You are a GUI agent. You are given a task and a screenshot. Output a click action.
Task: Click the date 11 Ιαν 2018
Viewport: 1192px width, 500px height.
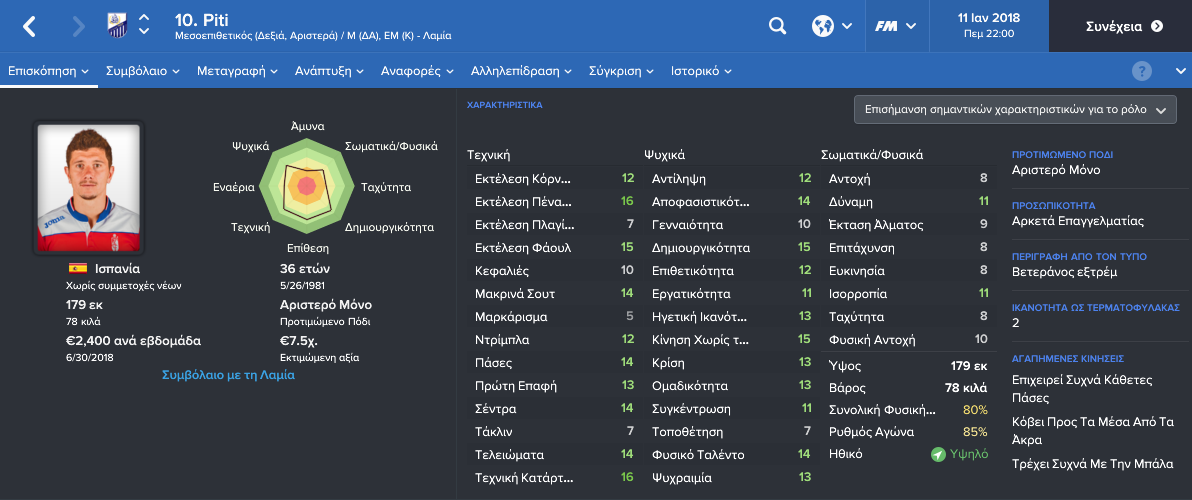tap(983, 17)
